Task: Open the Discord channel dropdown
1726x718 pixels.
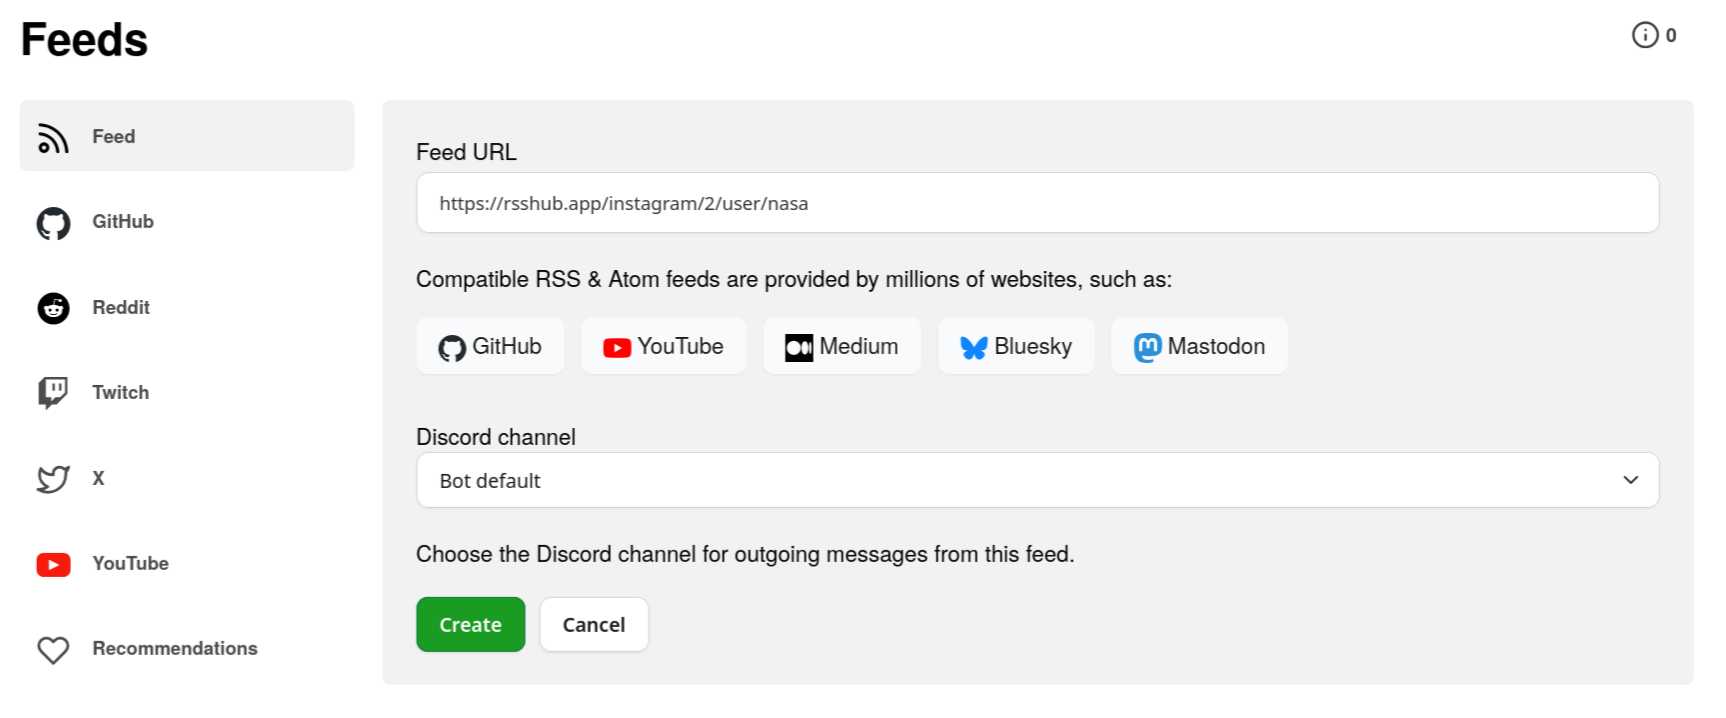Action: (1037, 480)
